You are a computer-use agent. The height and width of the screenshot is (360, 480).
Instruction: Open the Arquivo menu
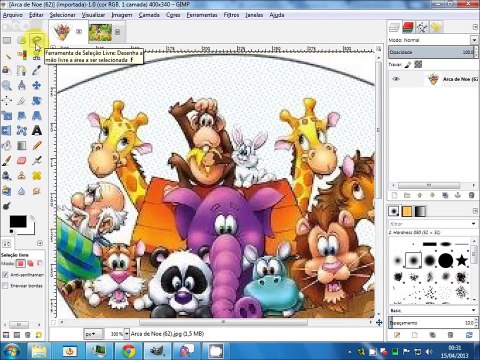click(13, 15)
